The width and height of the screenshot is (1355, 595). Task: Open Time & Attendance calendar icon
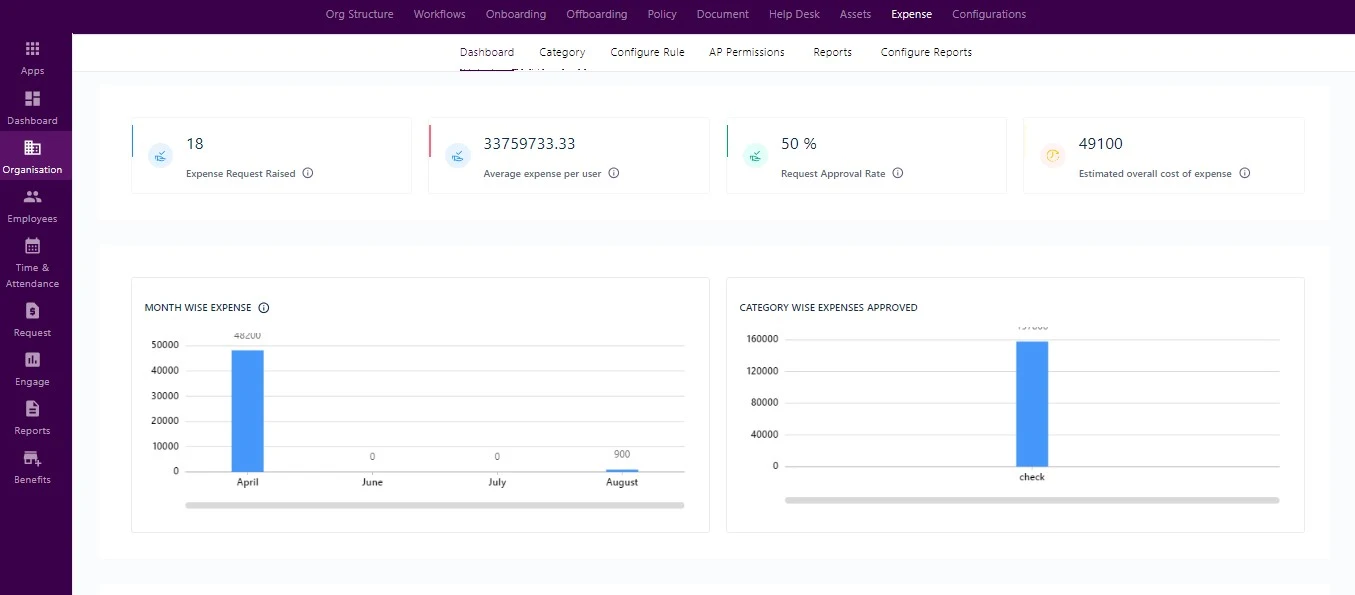pyautogui.click(x=32, y=246)
